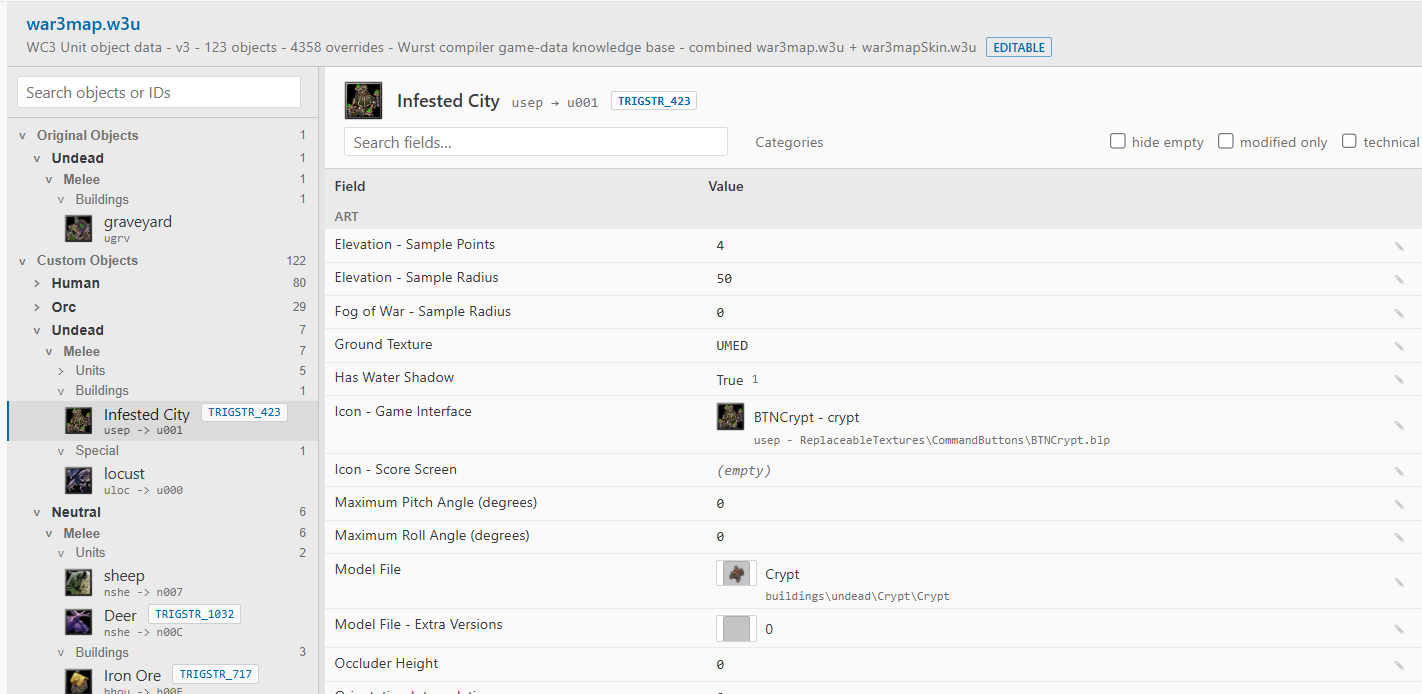Expand Units under custom Undead Melee
The width and height of the screenshot is (1422, 694).
[61, 371]
